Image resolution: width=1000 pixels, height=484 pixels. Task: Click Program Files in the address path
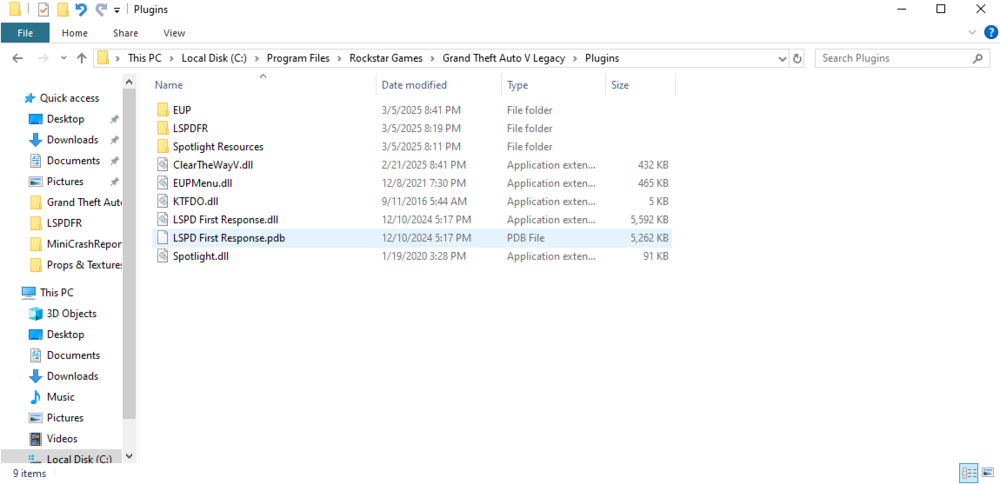(298, 58)
